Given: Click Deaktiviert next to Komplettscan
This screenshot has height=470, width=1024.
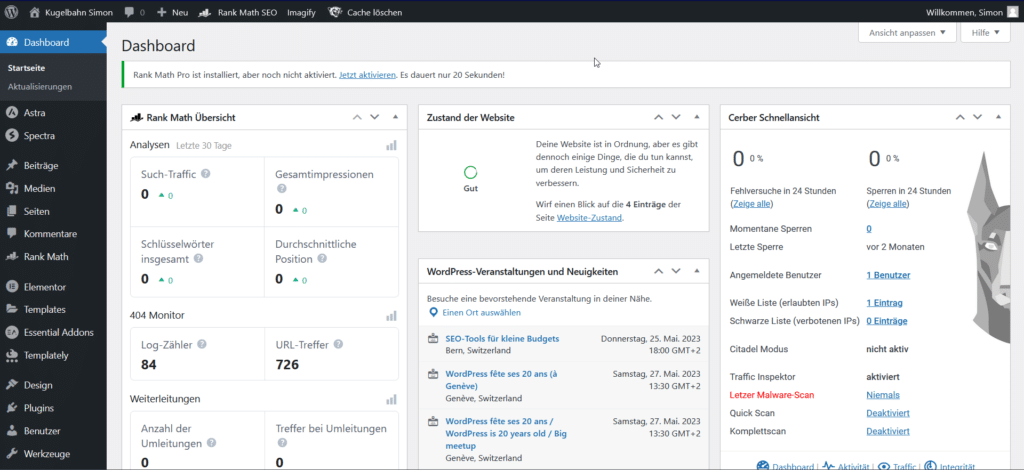Looking at the screenshot, I should coord(888,431).
